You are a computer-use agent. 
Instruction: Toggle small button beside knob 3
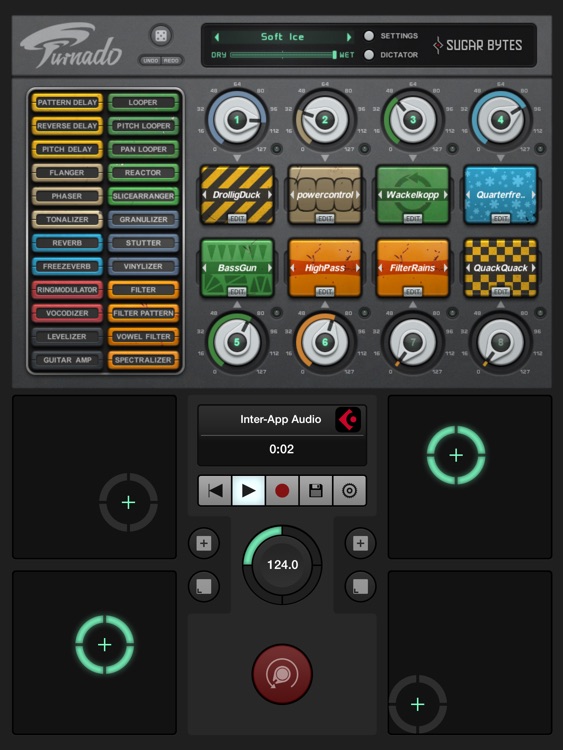pos(453,149)
